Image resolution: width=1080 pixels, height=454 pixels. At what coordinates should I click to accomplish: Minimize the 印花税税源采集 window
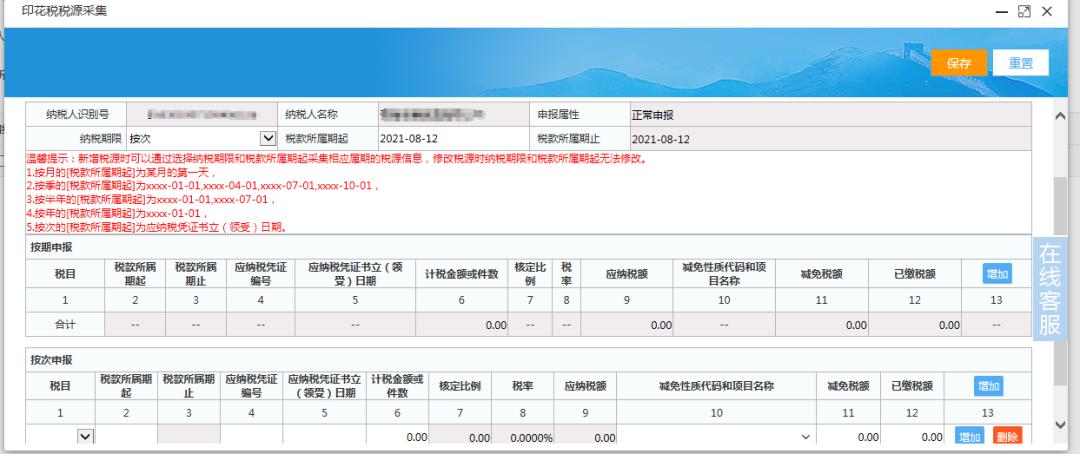(x=1001, y=12)
